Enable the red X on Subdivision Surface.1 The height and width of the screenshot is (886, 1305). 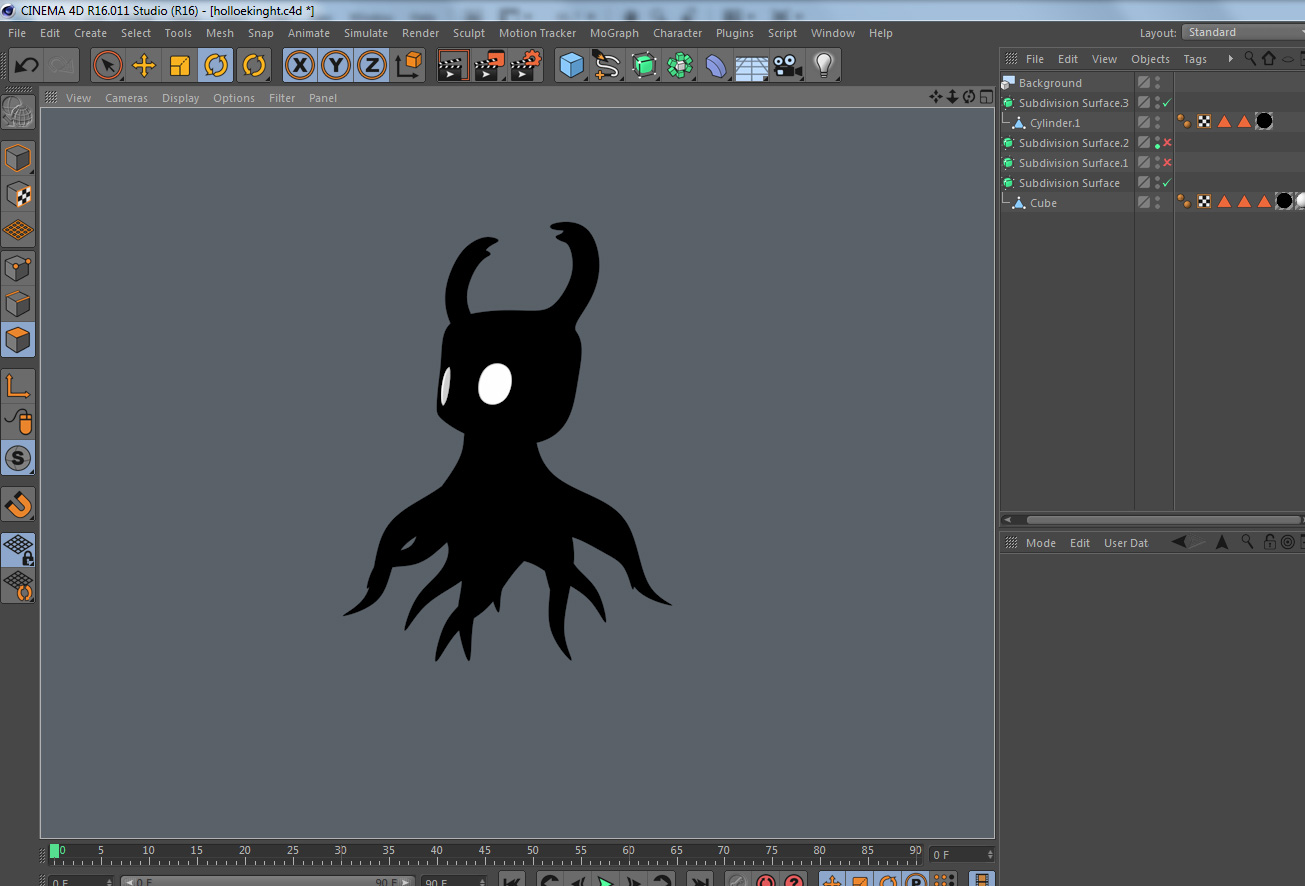coord(1167,162)
